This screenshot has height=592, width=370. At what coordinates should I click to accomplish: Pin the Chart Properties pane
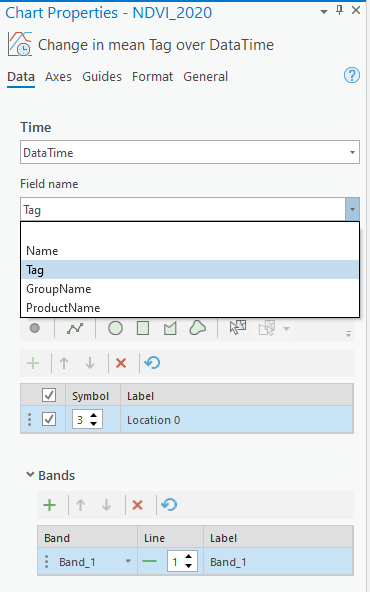[x=339, y=11]
